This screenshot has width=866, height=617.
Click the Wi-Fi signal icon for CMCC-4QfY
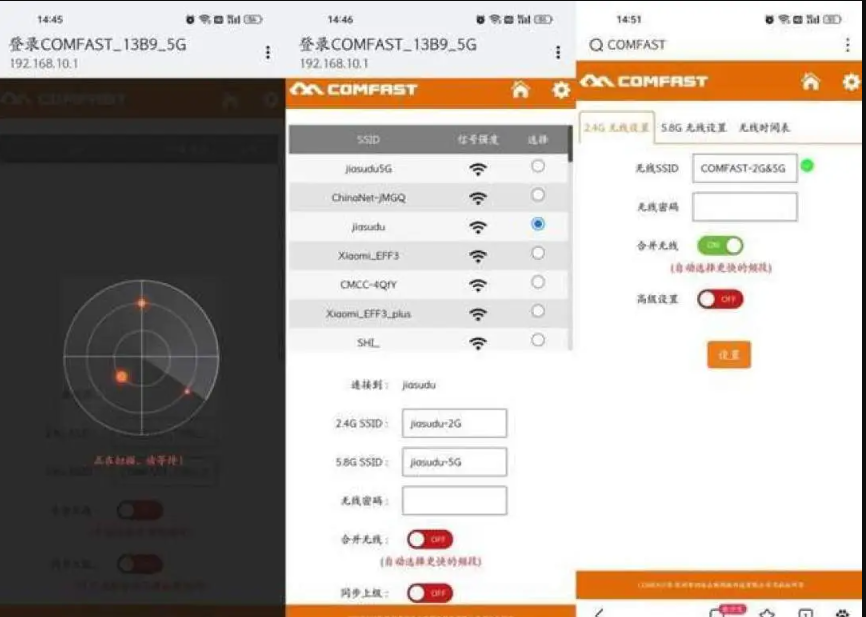[478, 285]
